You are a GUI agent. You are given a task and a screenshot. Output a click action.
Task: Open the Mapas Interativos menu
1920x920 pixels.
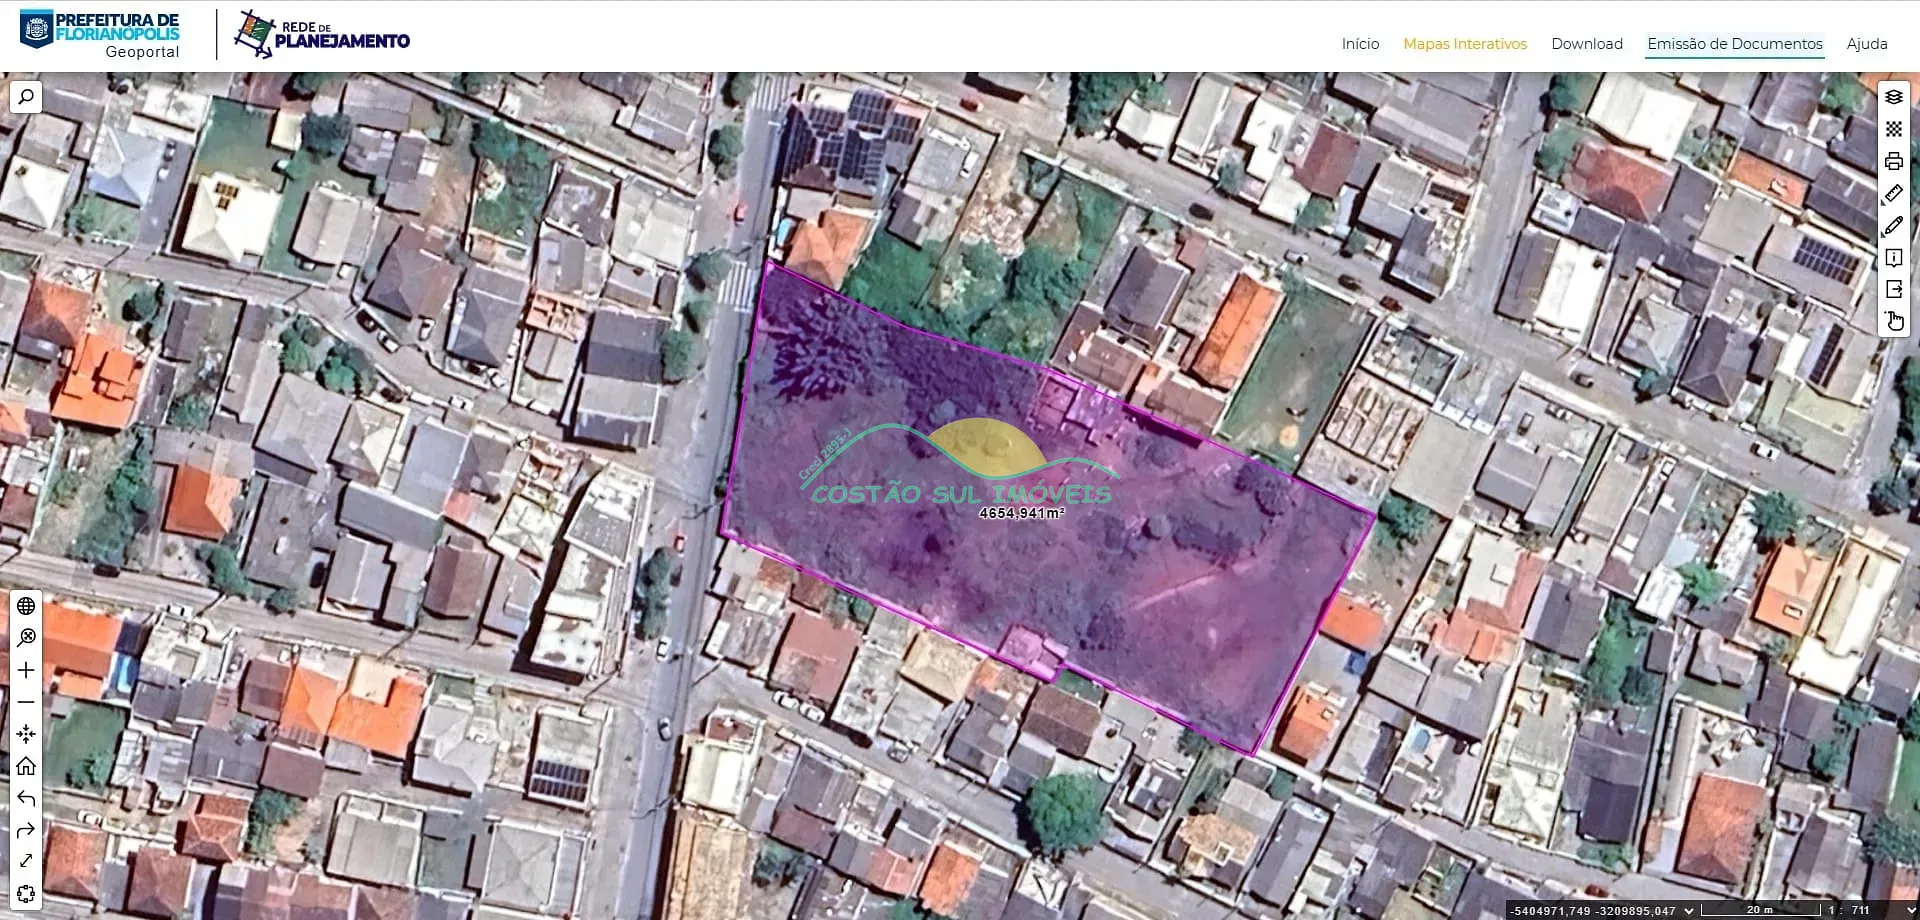tap(1465, 44)
